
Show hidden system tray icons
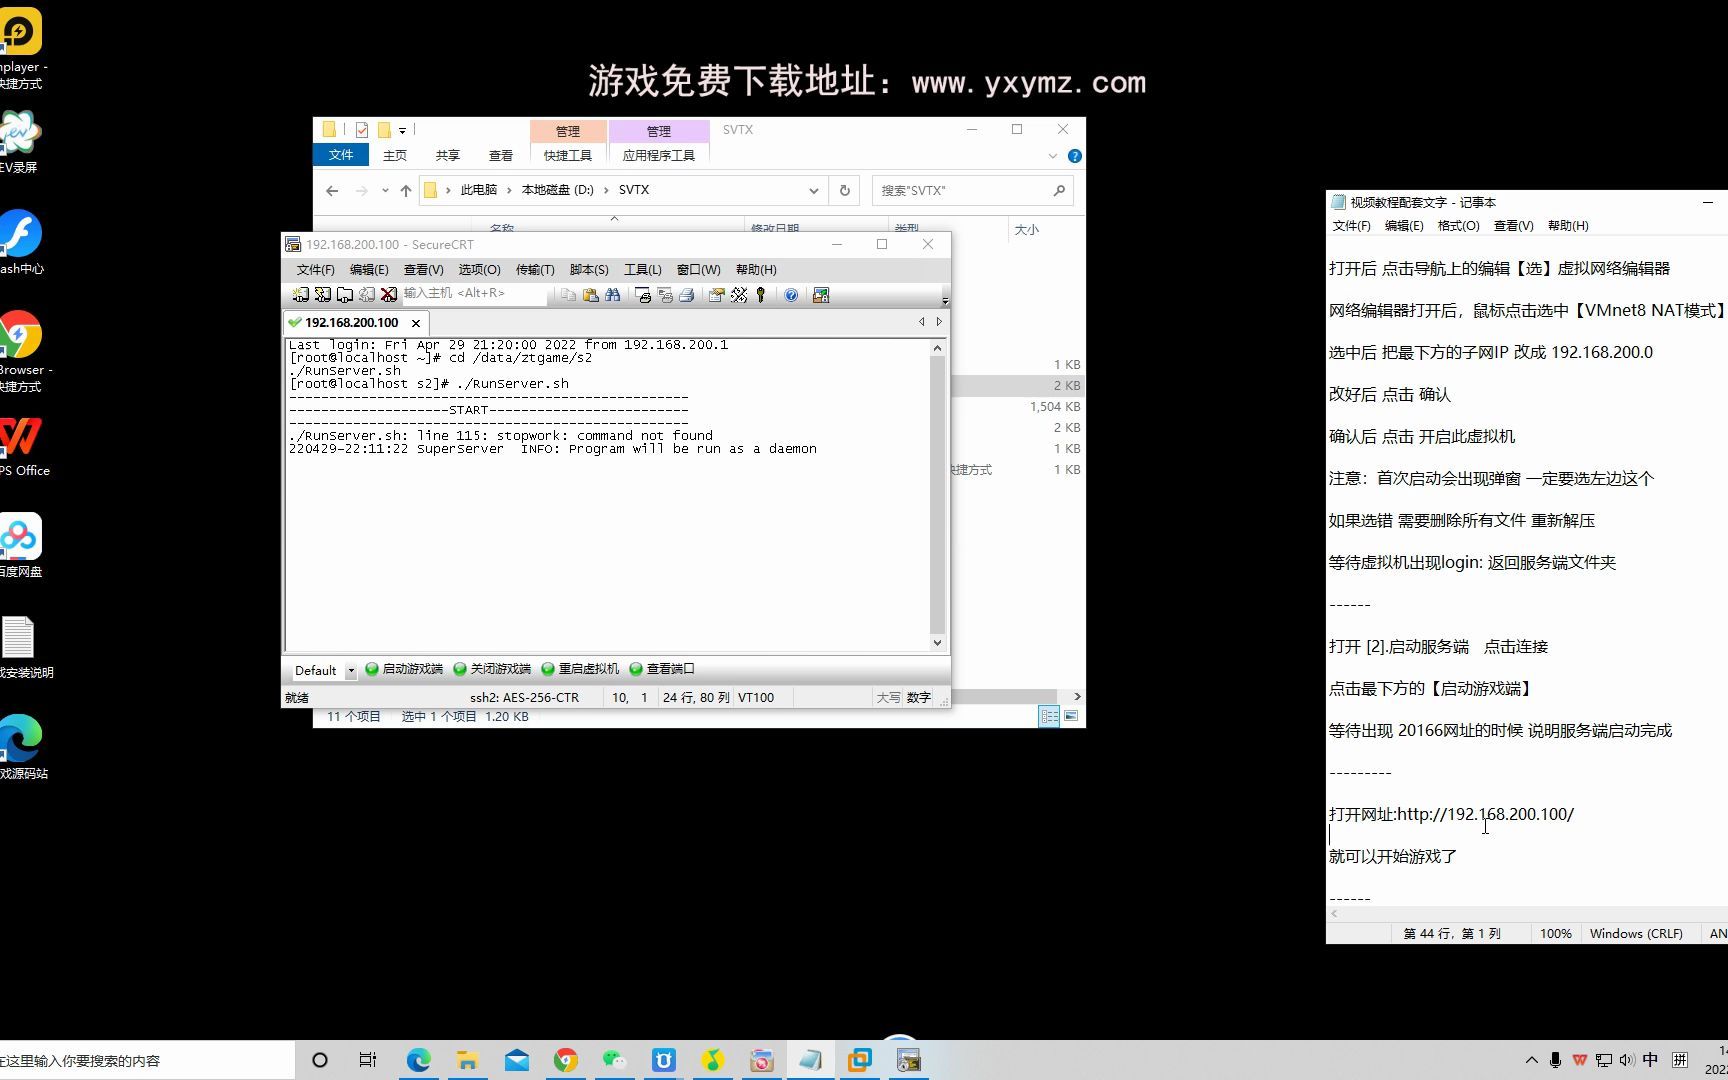[1531, 1060]
